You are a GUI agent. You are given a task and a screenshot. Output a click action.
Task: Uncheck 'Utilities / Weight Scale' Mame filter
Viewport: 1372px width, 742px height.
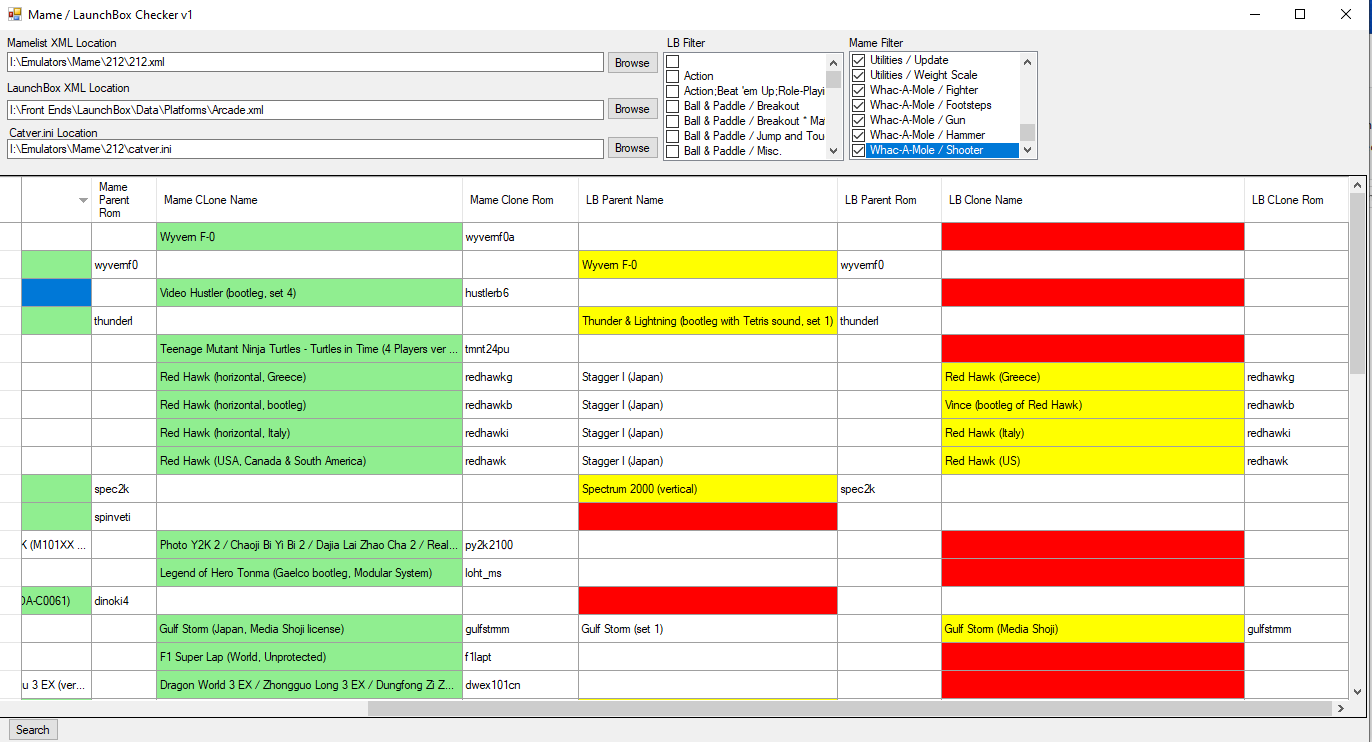[859, 75]
